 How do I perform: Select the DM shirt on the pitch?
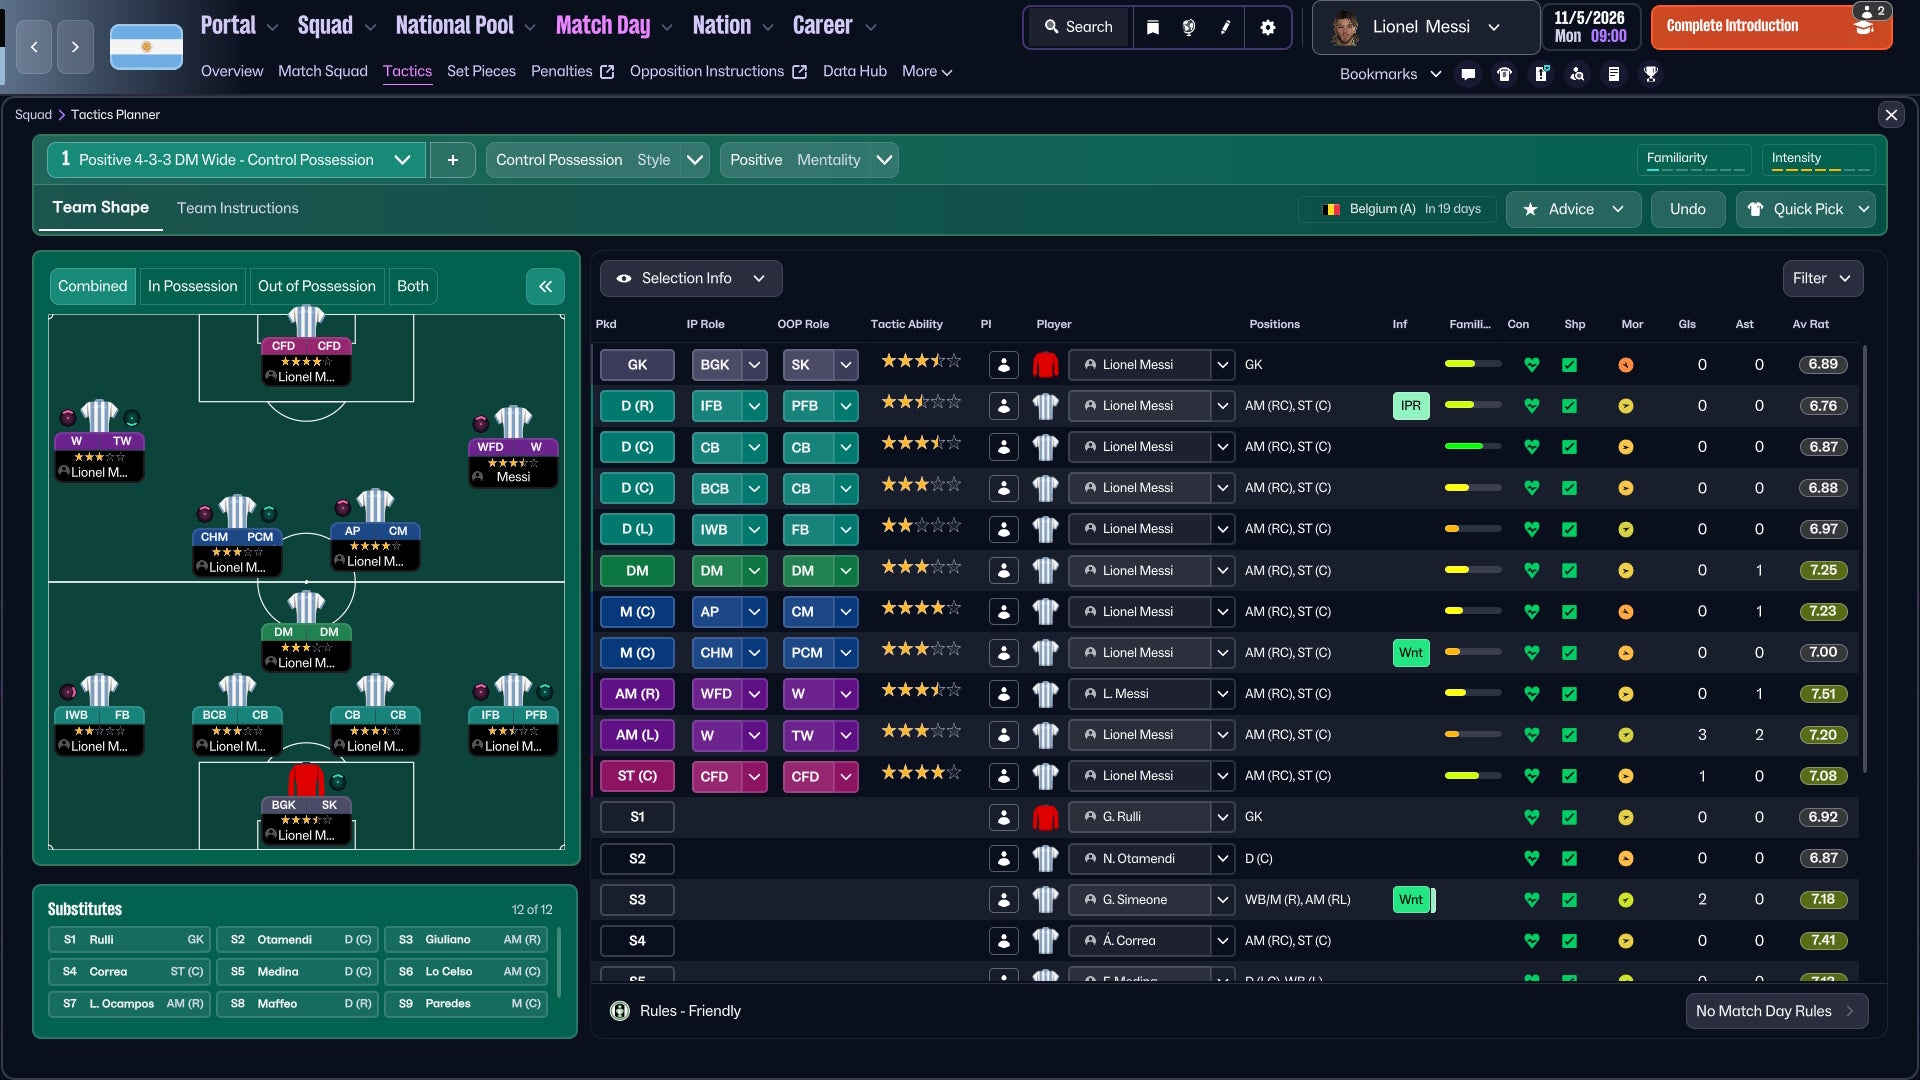[306, 607]
